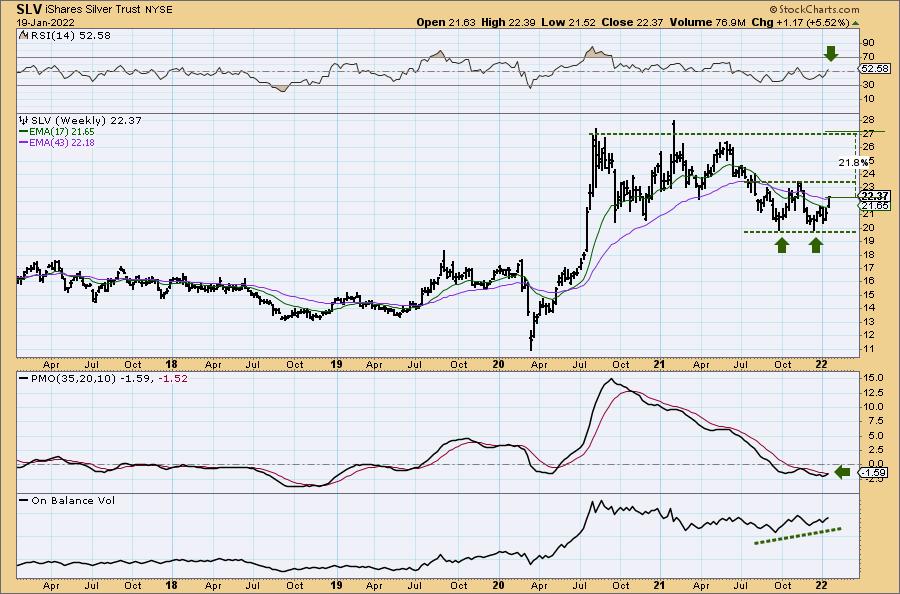Click the 30 level on the RSI axis
The height and width of the screenshot is (594, 900).
pos(867,85)
